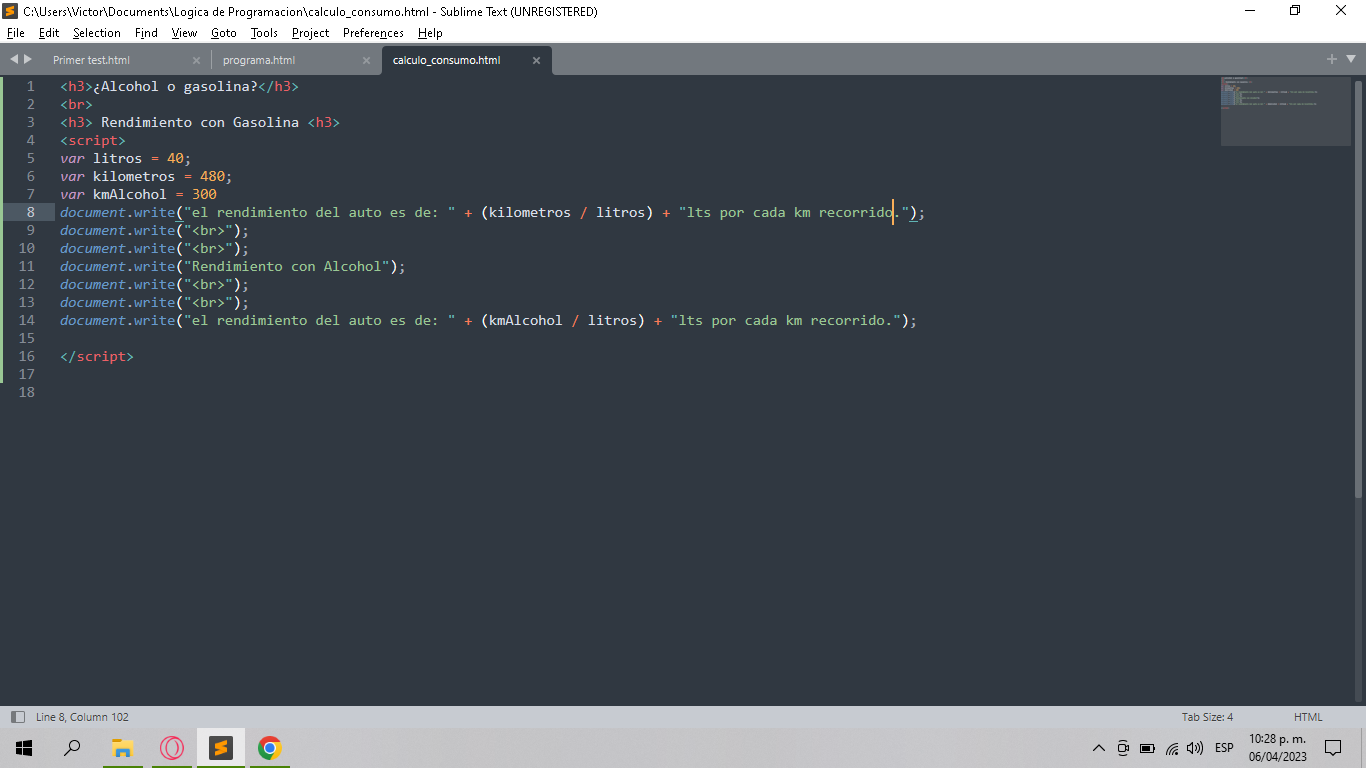1366x768 pixels.
Task: Open the Help menu
Action: 430,33
